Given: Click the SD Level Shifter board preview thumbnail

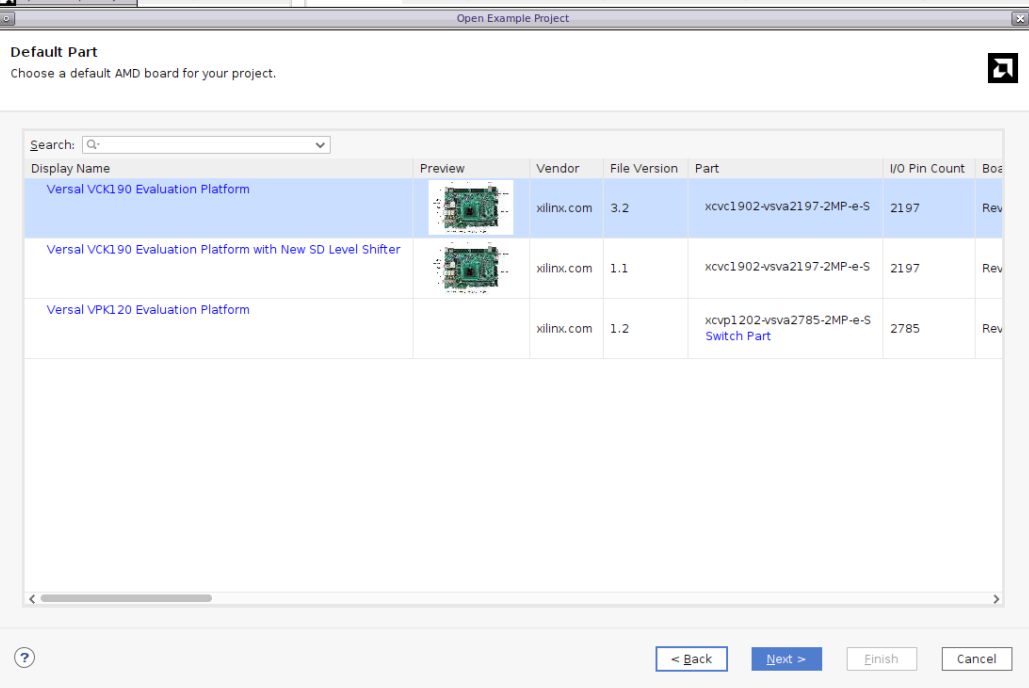Looking at the screenshot, I should [470, 268].
